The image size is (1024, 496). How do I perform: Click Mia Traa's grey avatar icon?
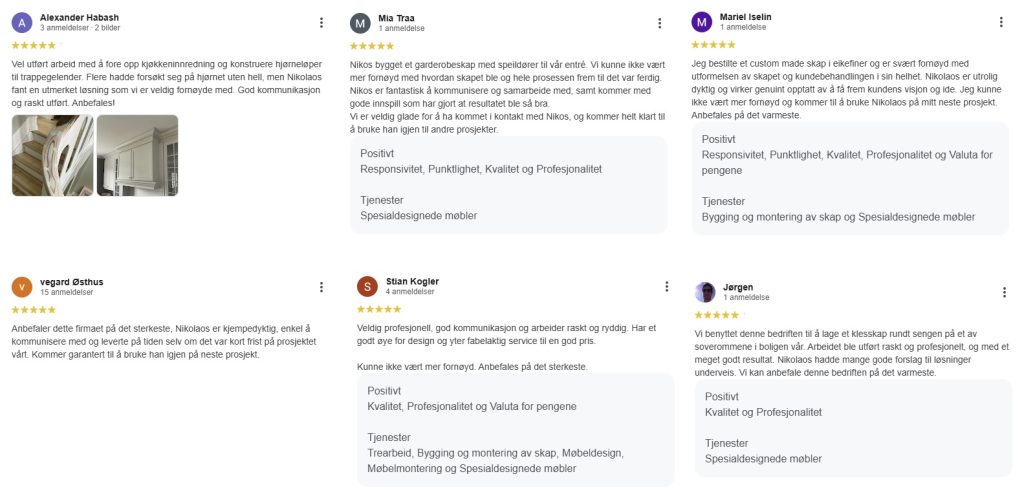[x=360, y=23]
